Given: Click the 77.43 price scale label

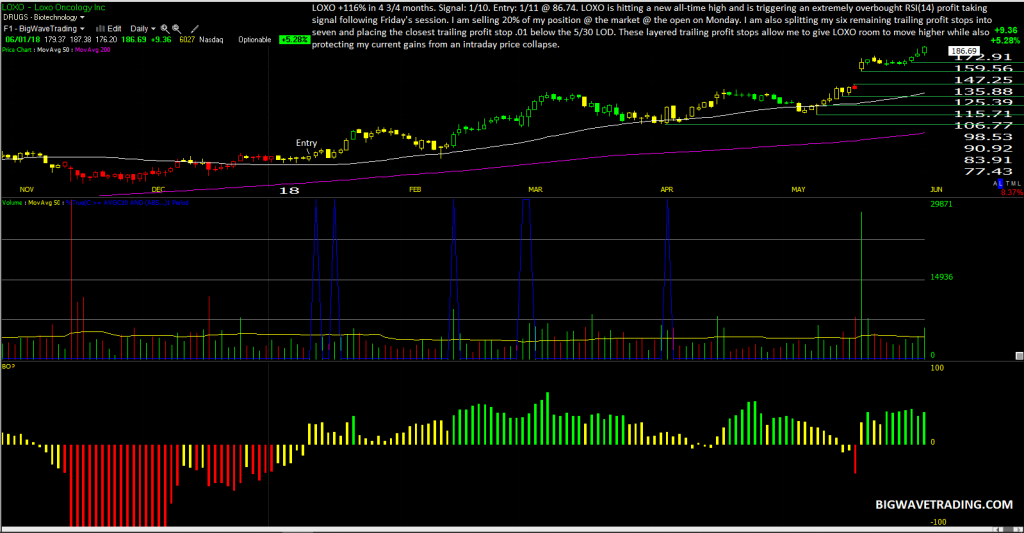Looking at the screenshot, I should click(x=988, y=171).
